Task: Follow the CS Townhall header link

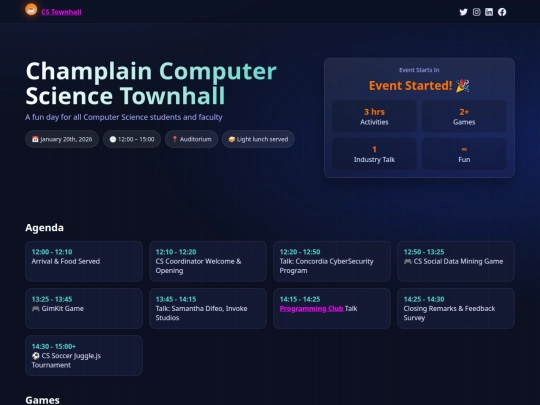Action: coord(61,12)
